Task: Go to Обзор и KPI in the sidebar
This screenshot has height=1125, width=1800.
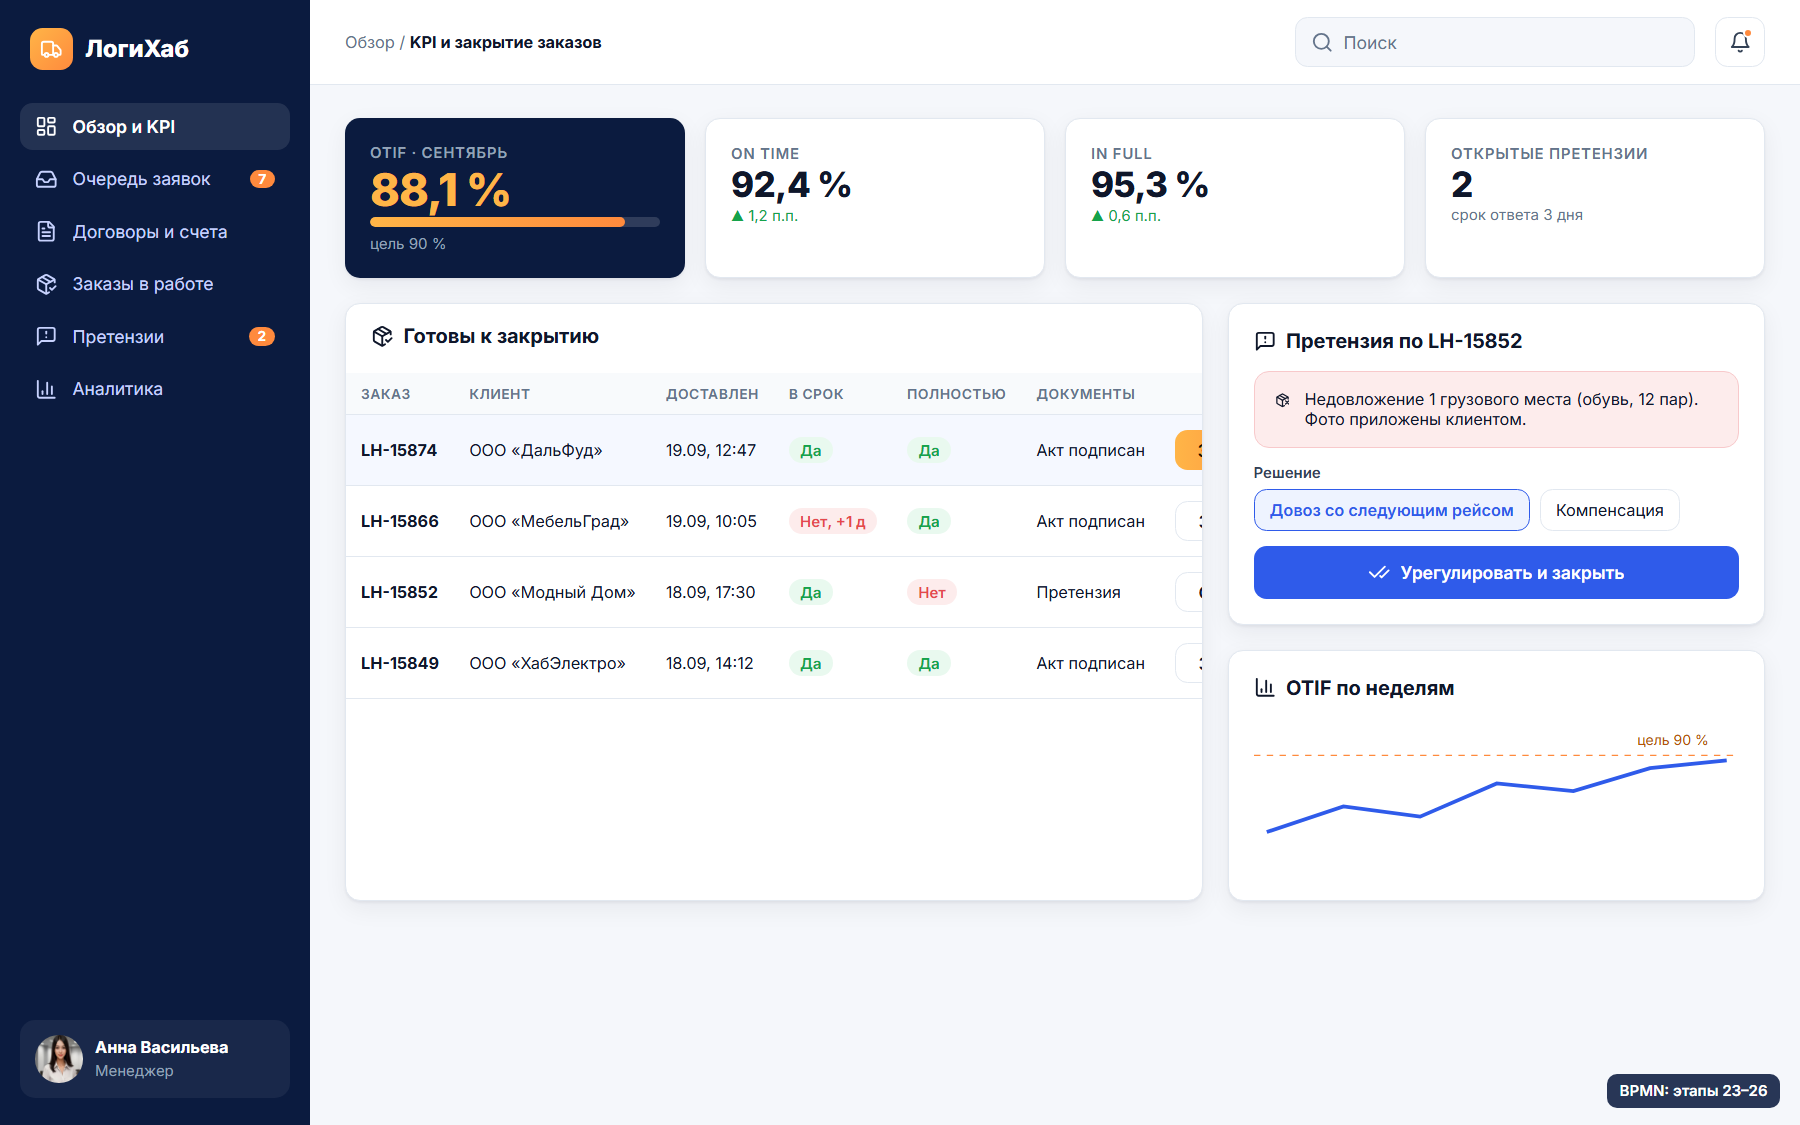Action: point(155,127)
